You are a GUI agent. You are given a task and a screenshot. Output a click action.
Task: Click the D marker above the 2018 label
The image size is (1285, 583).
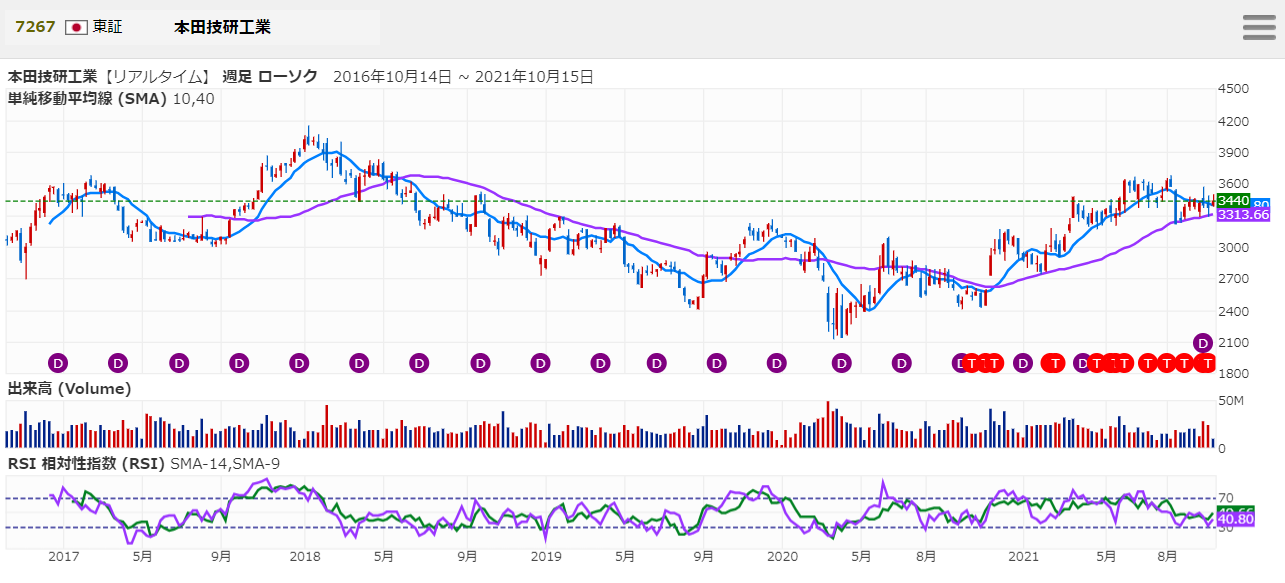[x=299, y=363]
